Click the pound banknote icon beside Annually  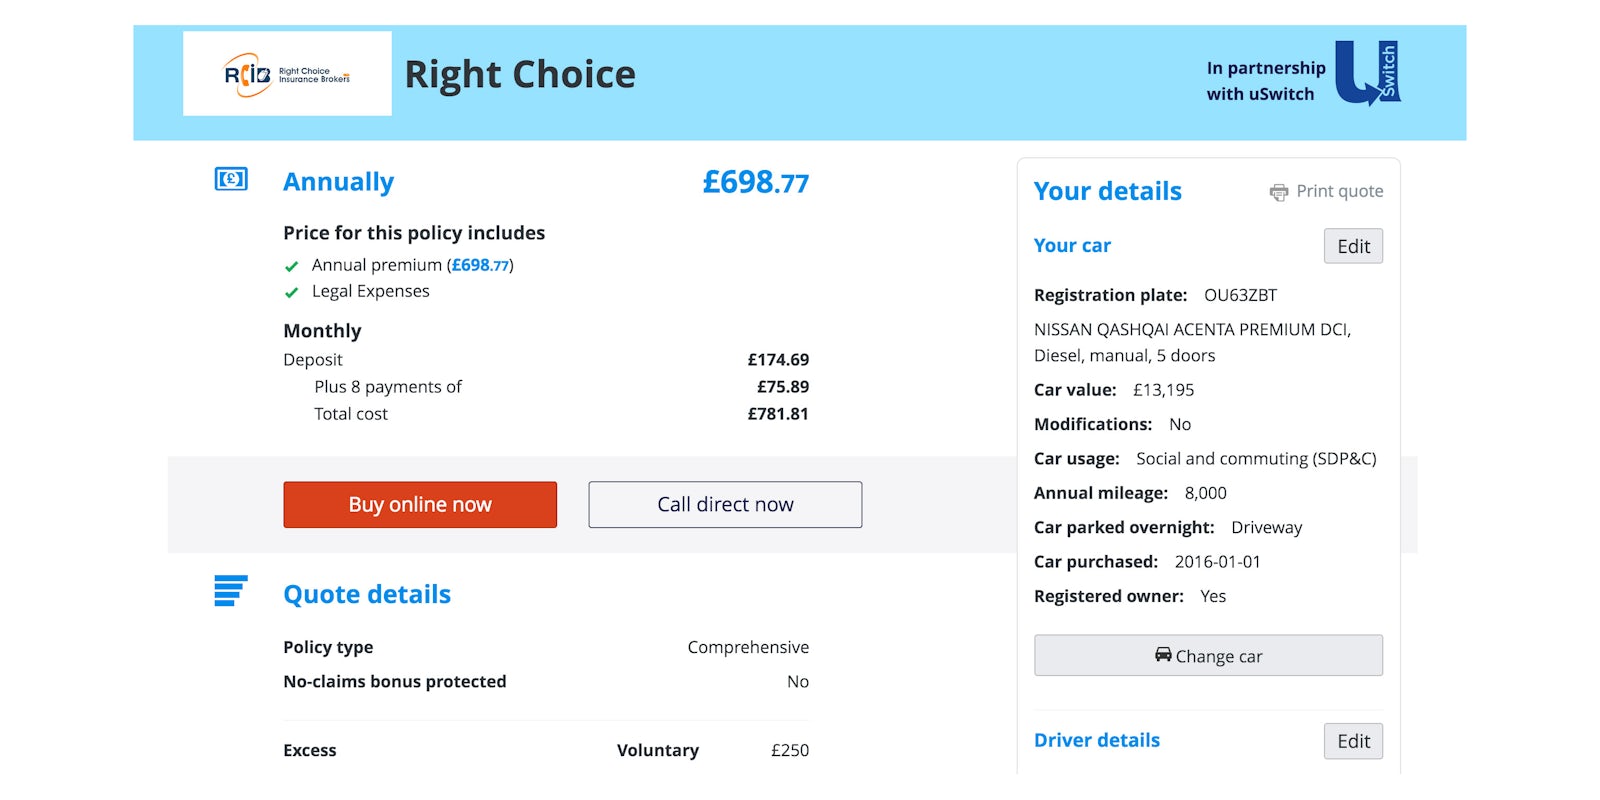[x=229, y=180]
